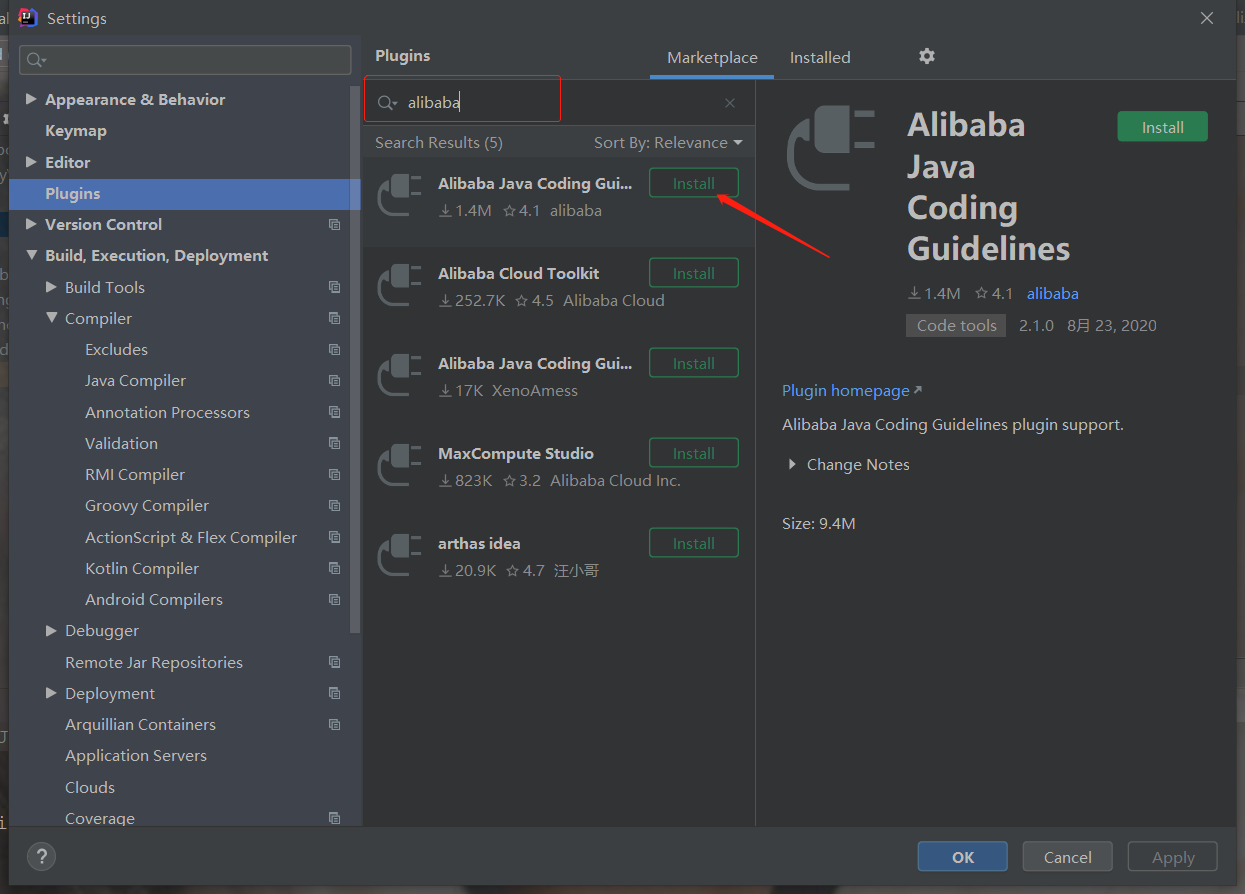Click the settings tree vertical scrollbar
This screenshot has height=894, width=1245.
[355, 360]
